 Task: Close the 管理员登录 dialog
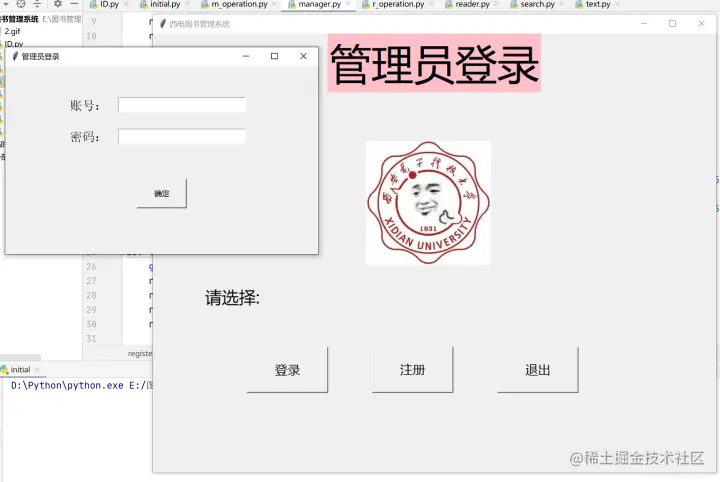[x=303, y=56]
